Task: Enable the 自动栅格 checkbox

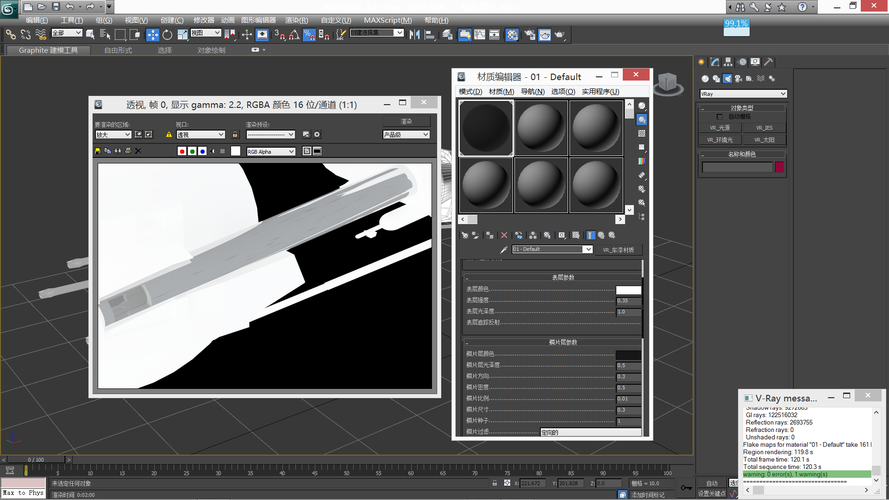Action: pos(718,117)
